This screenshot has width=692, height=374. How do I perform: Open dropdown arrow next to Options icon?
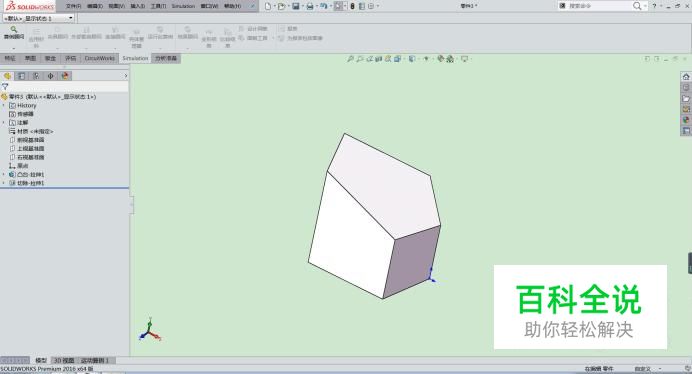(x=378, y=6)
